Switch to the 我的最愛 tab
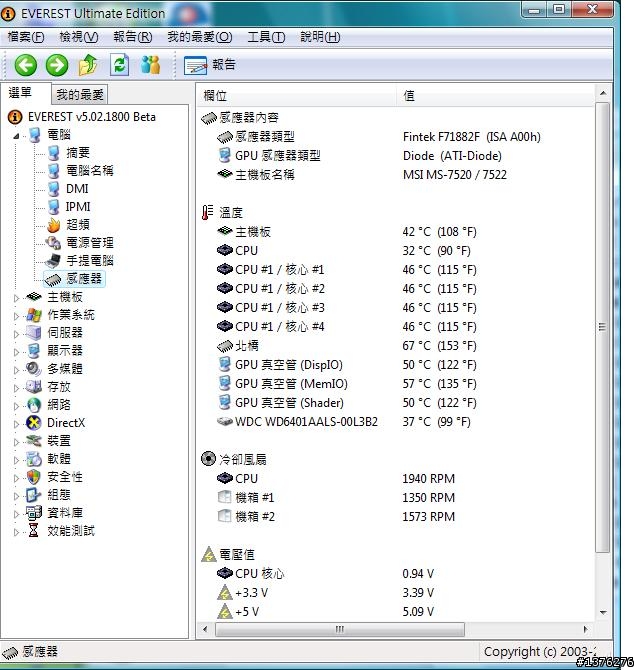Screen dimensions: 640x670 pos(80,94)
